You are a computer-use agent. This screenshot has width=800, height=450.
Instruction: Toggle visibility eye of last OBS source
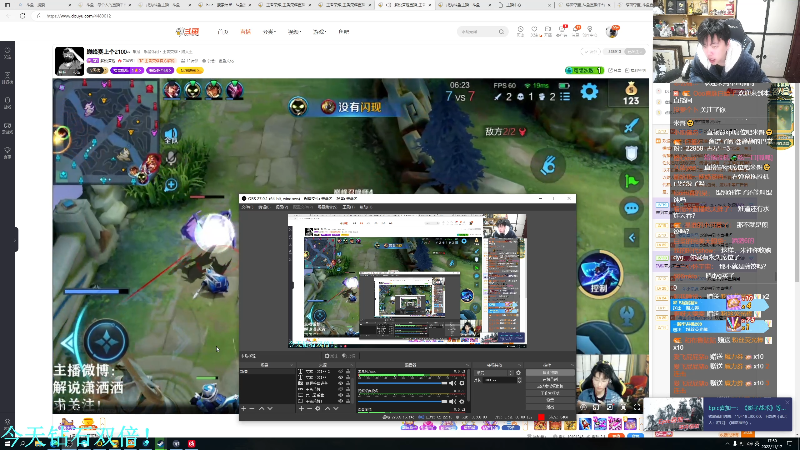[x=340, y=401]
